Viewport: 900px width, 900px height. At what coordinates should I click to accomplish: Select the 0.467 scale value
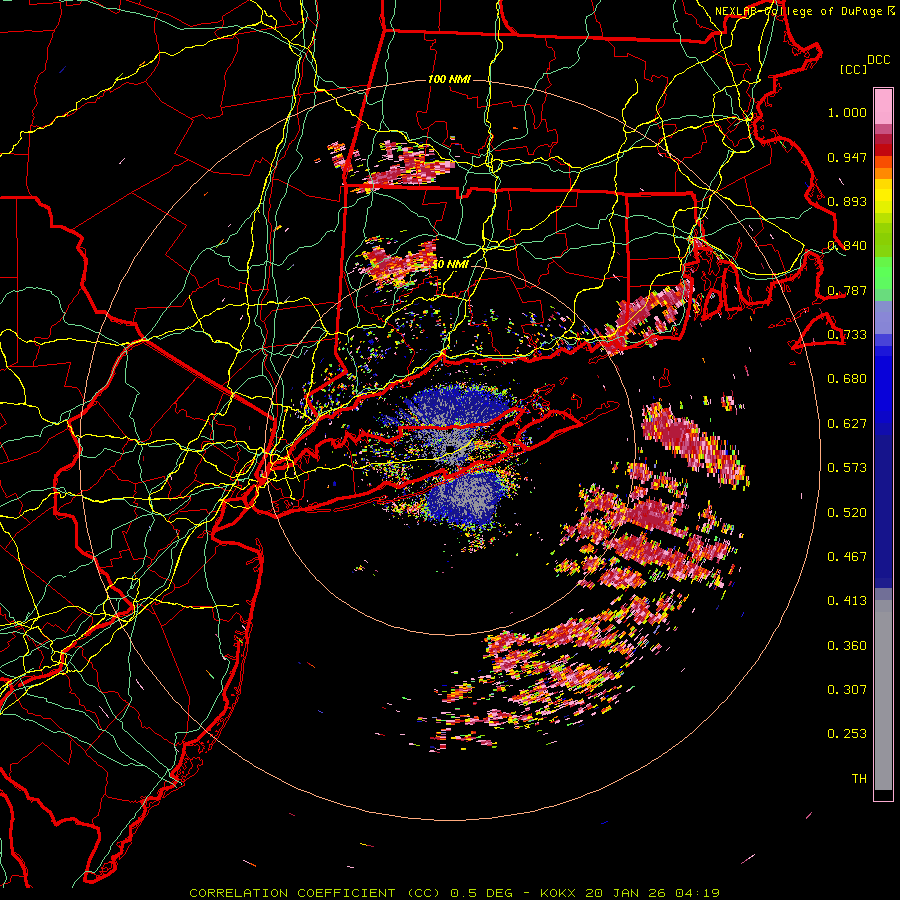click(847, 557)
